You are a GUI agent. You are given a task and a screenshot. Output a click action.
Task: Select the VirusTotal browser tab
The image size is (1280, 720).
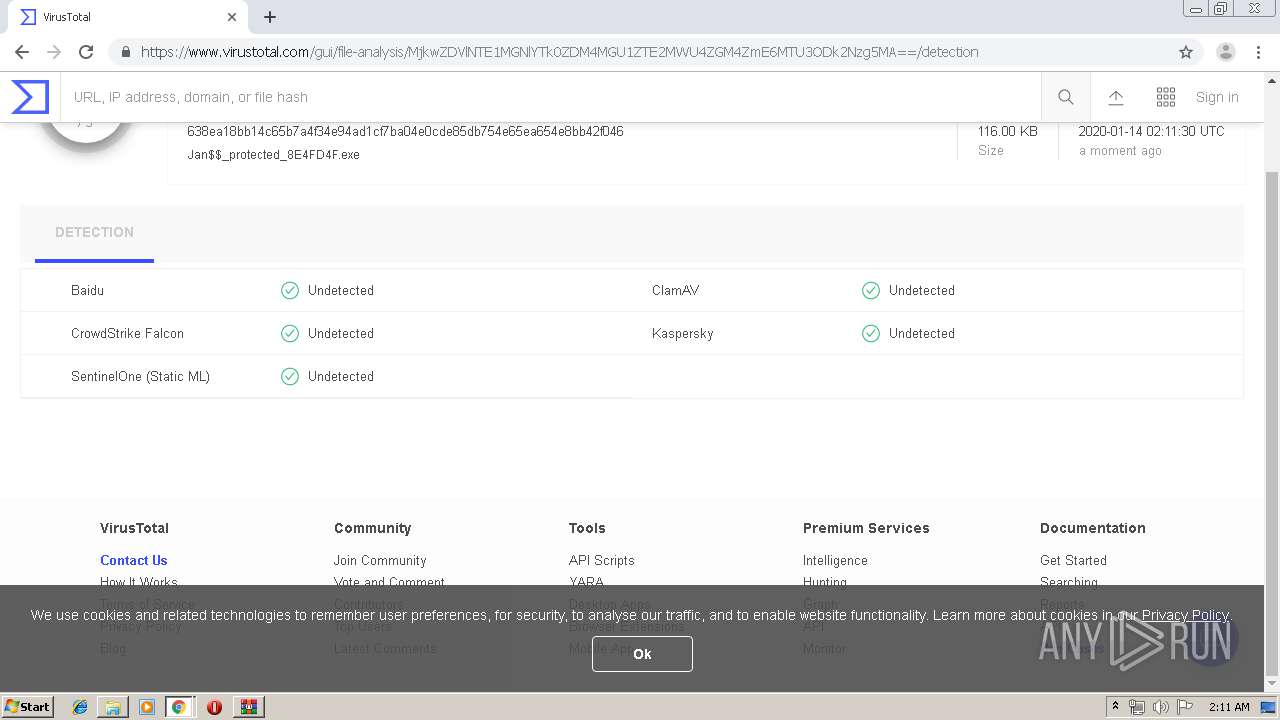click(128, 17)
